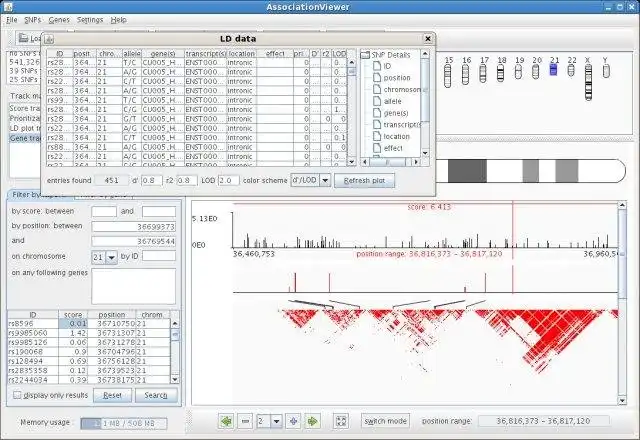640x440 pixels.
Task: Sort results by score column header
Action: click(73, 315)
